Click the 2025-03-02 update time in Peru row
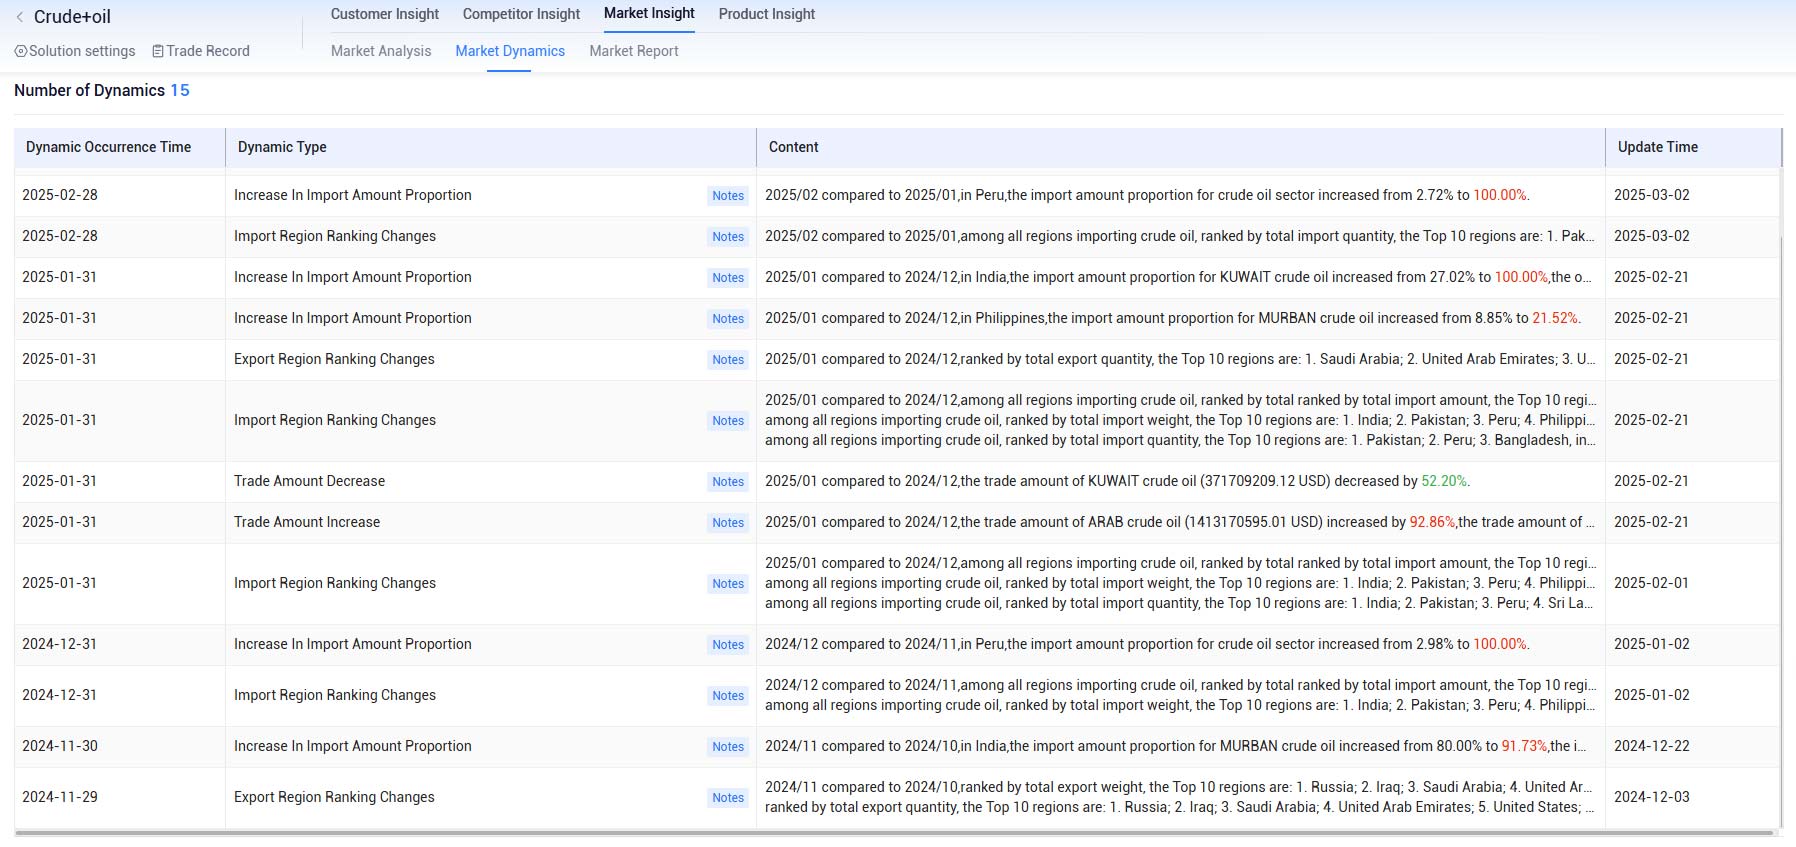Viewport: 1796px width, 847px height. (x=1652, y=195)
